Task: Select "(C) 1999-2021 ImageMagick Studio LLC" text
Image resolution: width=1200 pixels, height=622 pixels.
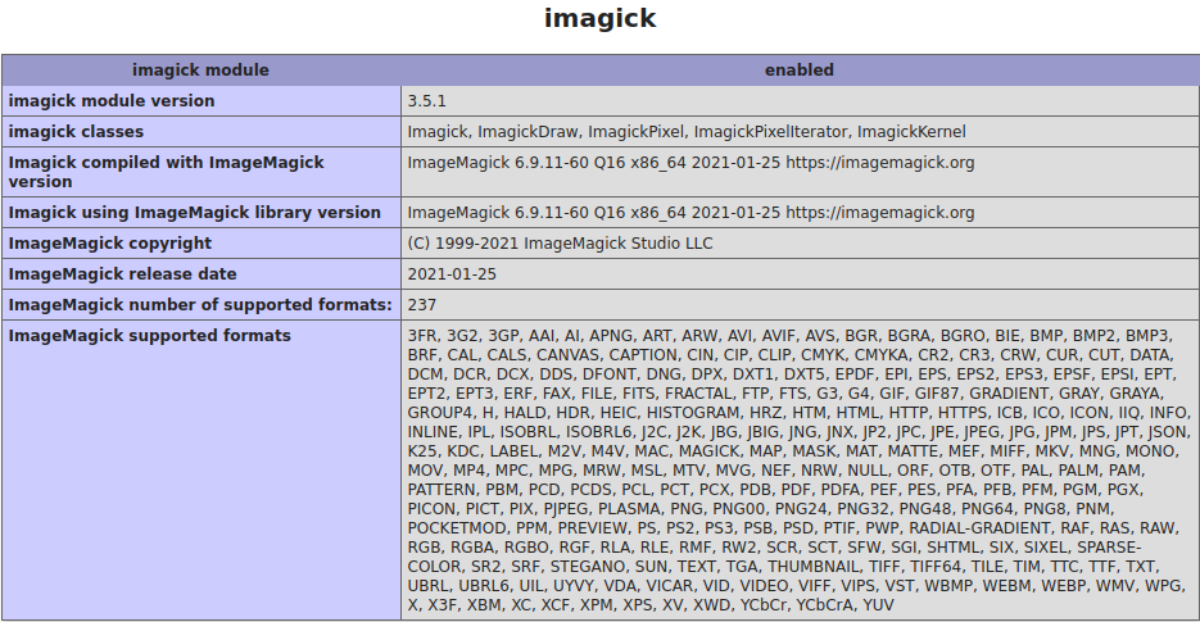Action: (x=560, y=243)
